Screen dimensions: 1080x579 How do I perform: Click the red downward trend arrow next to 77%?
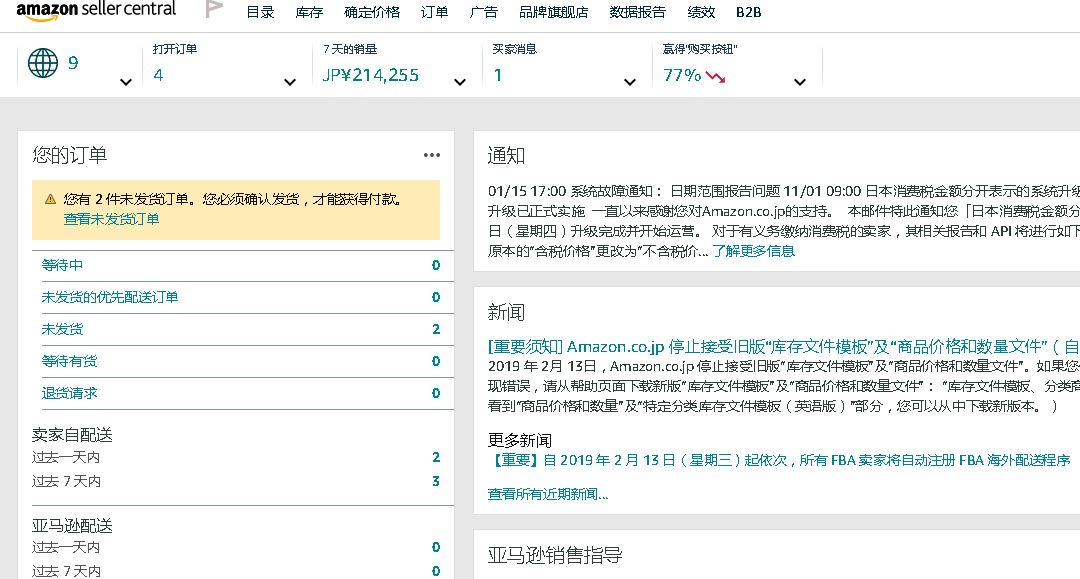tap(716, 76)
